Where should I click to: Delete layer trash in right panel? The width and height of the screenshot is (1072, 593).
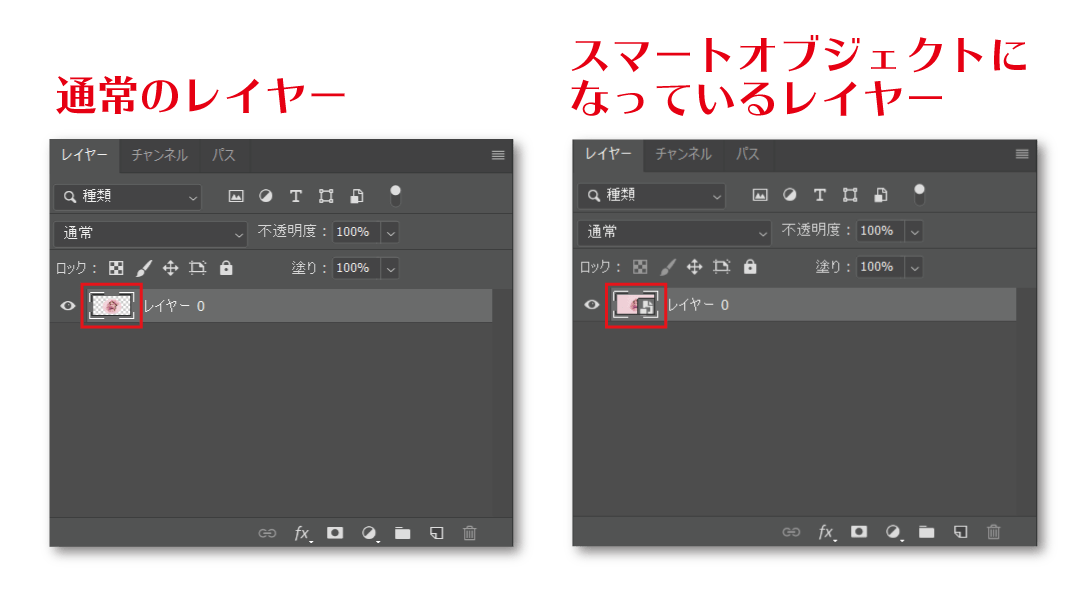click(x=993, y=531)
